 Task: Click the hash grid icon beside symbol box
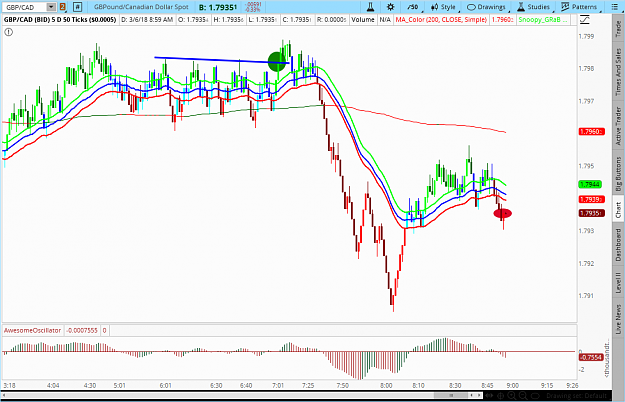(x=77, y=7)
